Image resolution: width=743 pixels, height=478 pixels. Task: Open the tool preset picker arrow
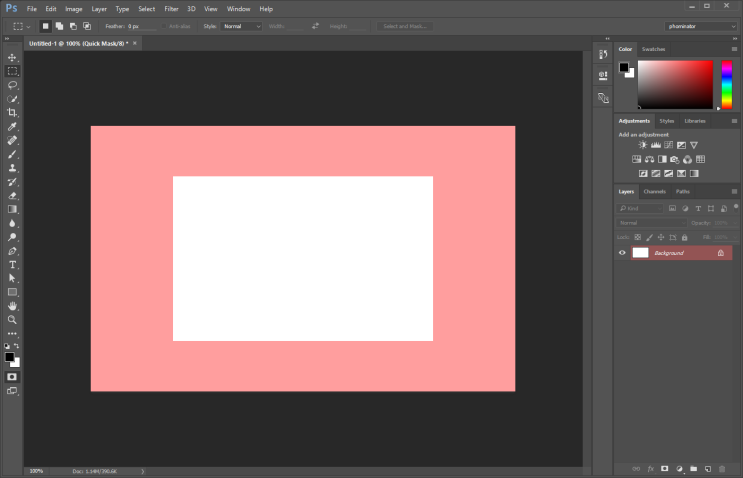tap(28, 27)
